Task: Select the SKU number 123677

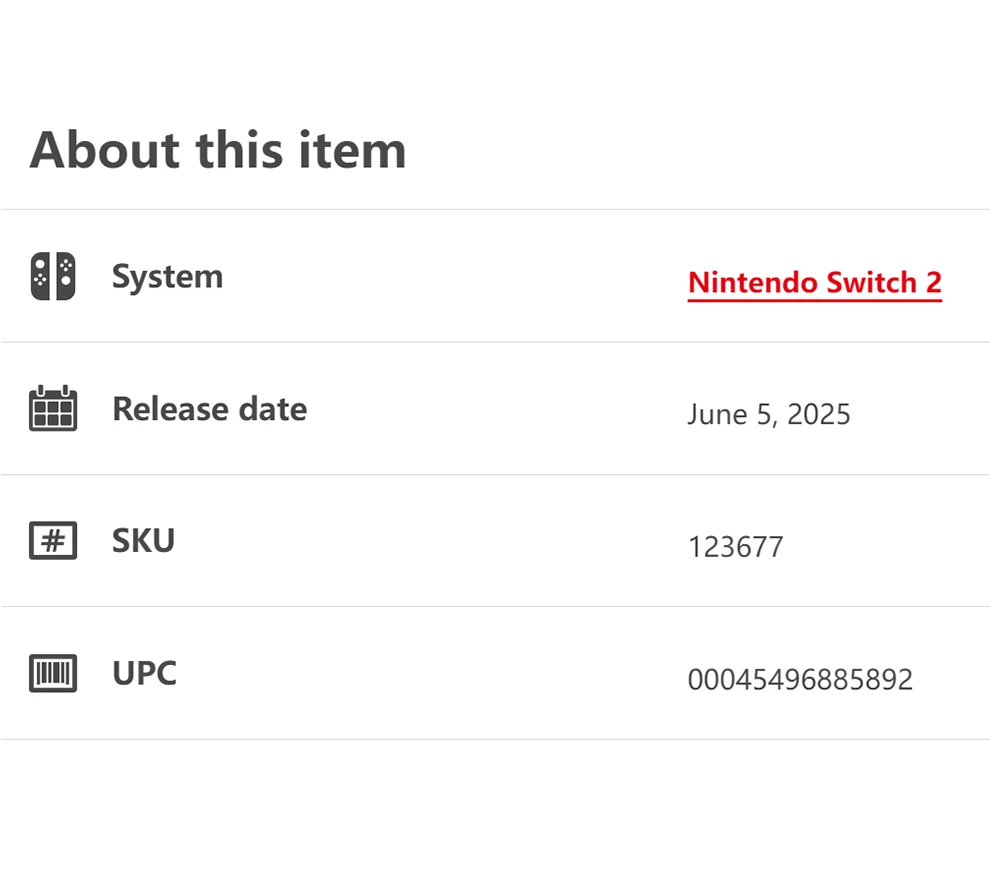Action: click(x=736, y=547)
